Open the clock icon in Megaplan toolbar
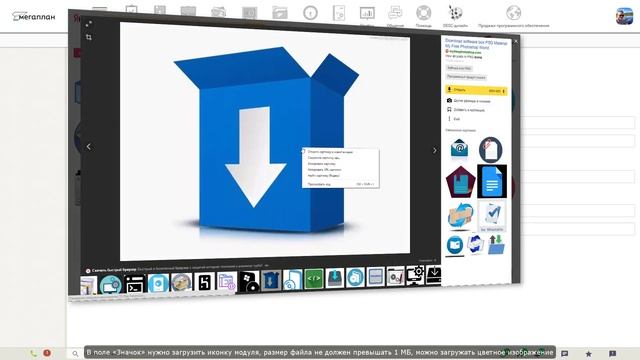 310,13
